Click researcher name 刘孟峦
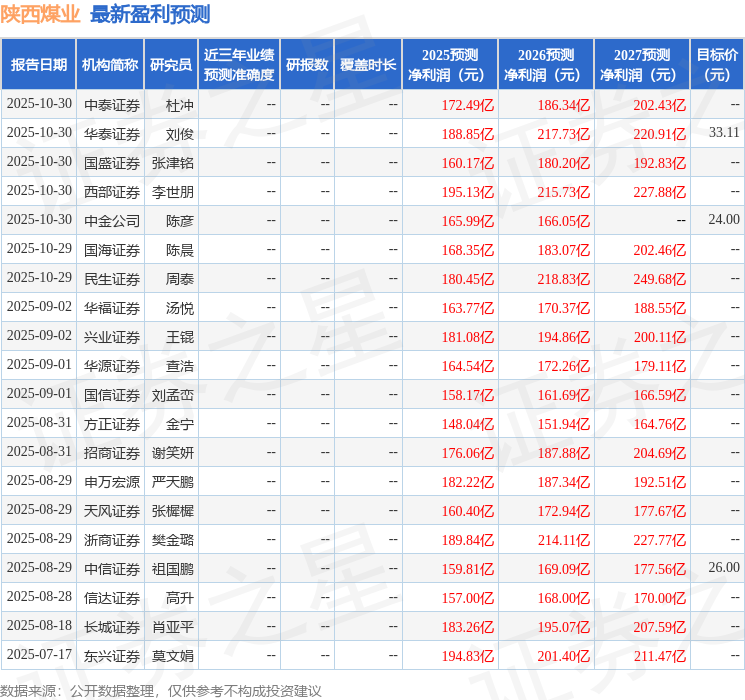 172,395
